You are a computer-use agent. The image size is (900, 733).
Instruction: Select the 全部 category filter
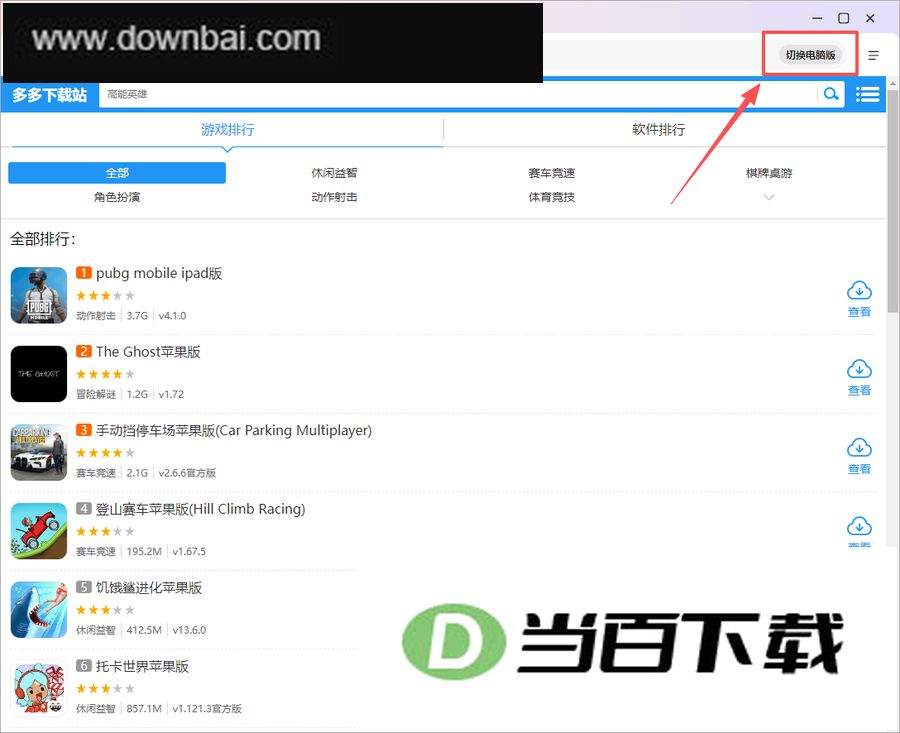point(117,173)
